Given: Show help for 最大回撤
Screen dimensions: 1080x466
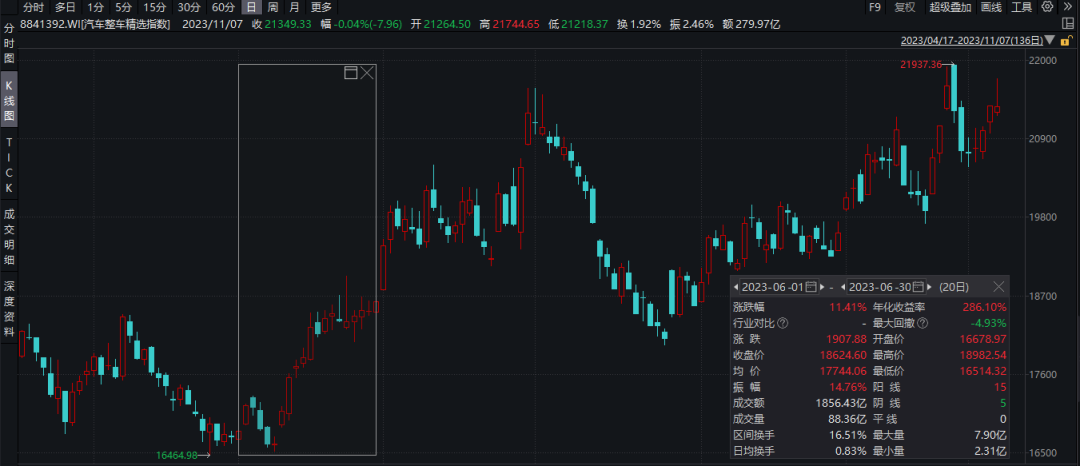Looking at the screenshot, I should click(x=923, y=324).
